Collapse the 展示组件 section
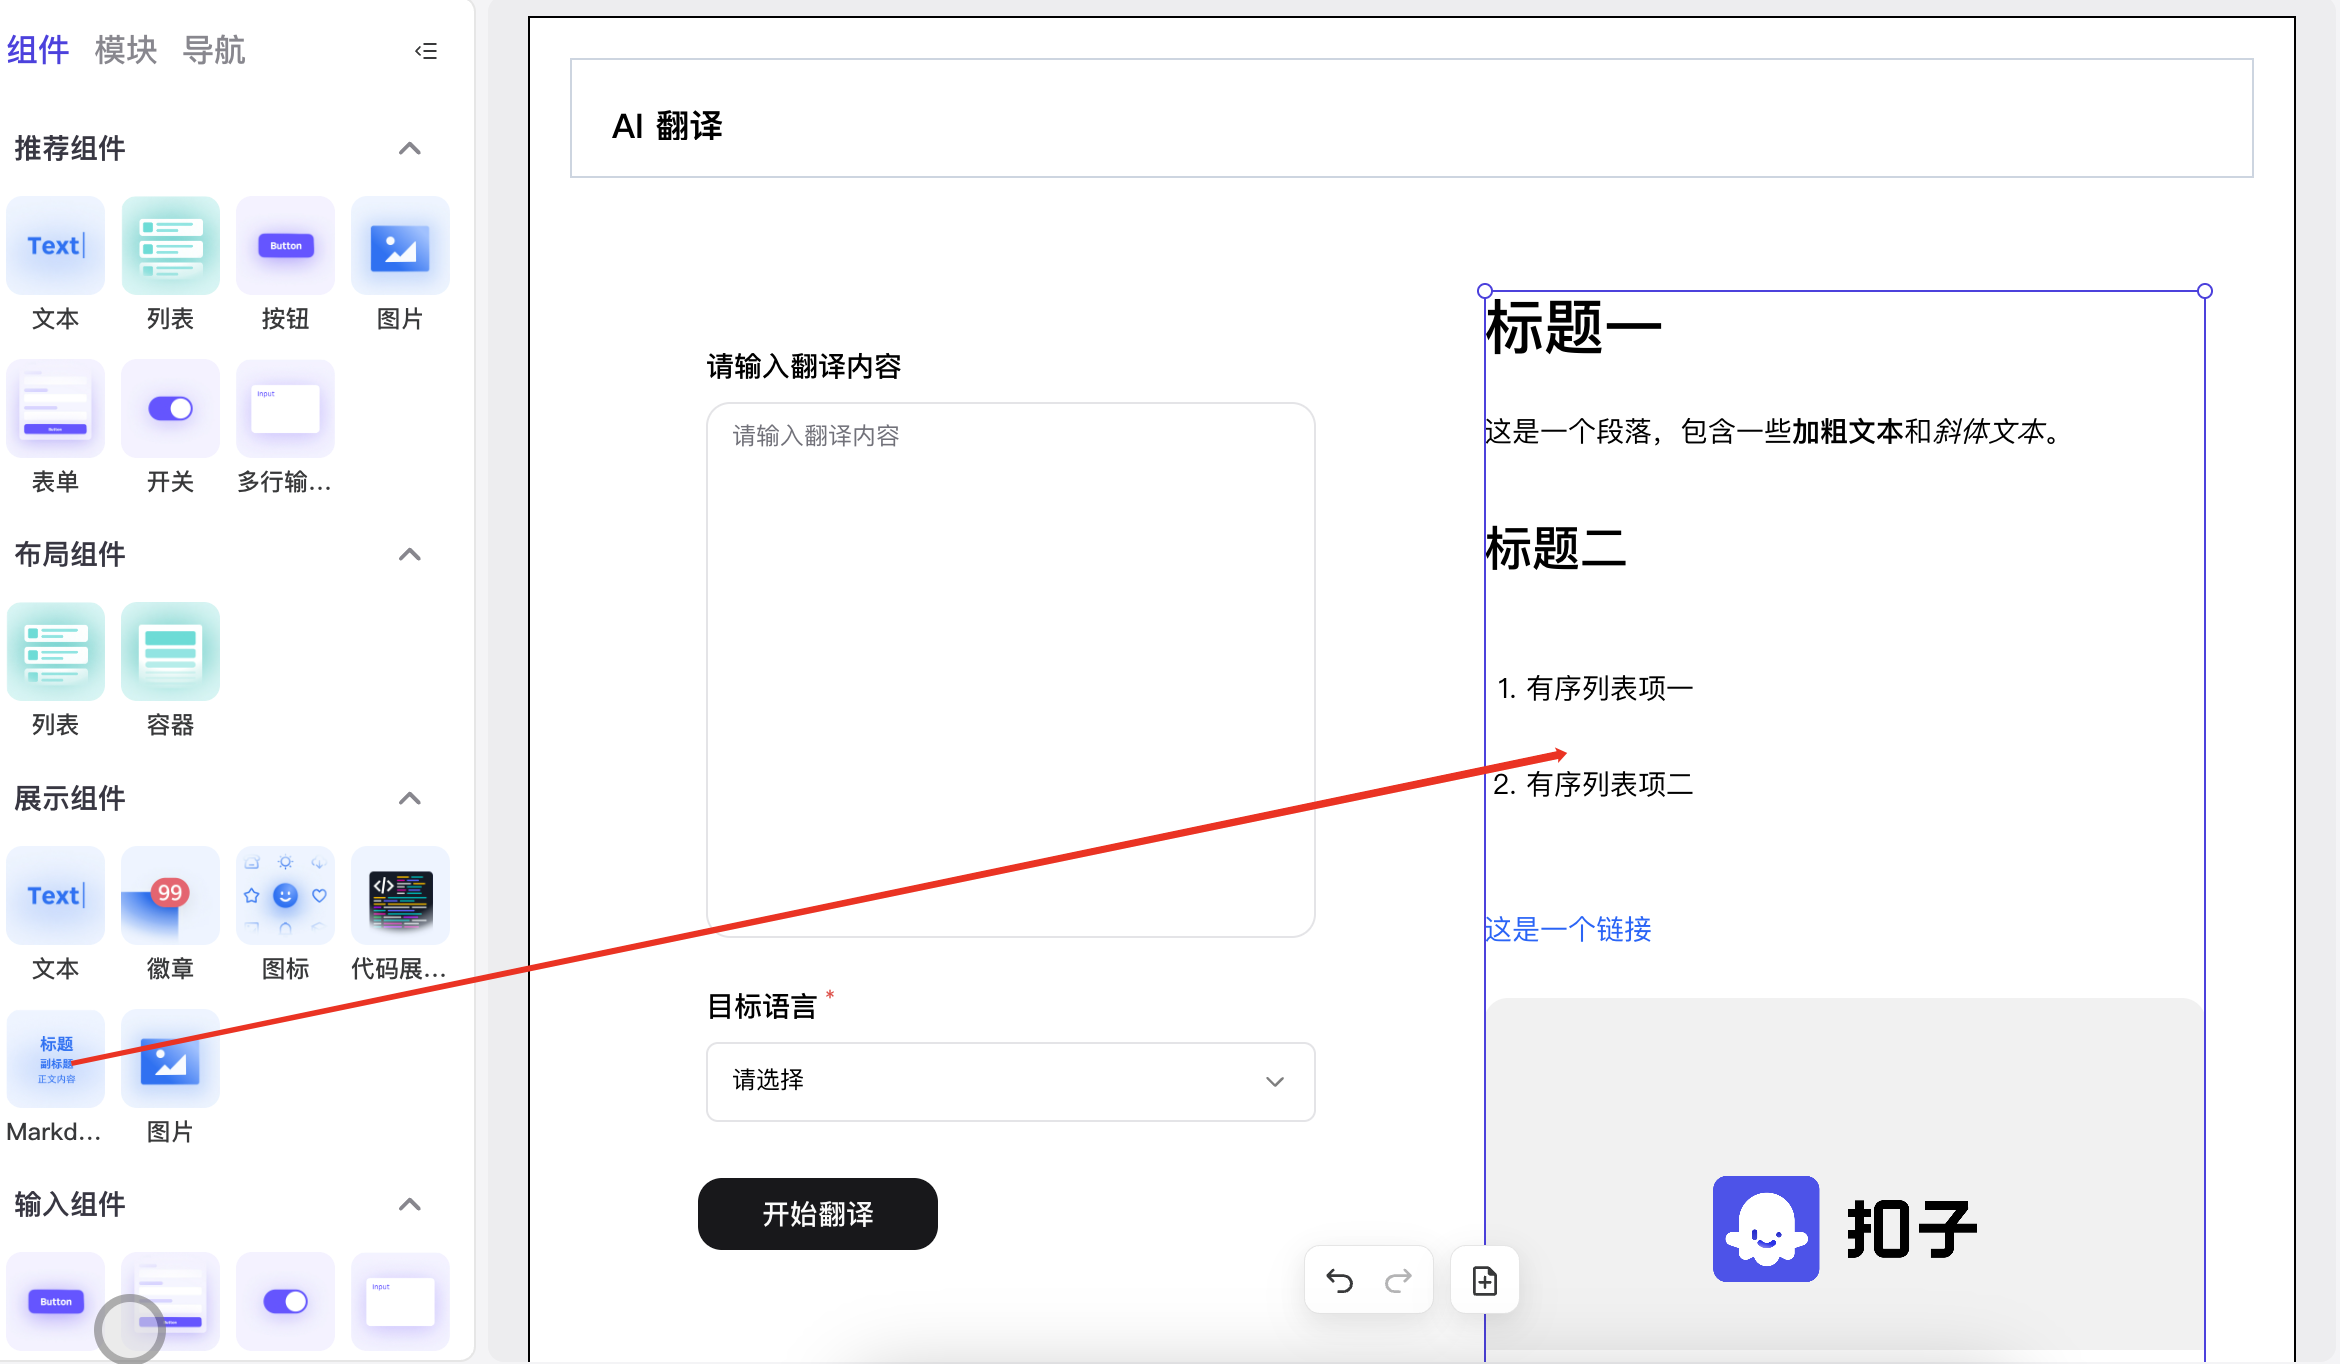Image resolution: width=2340 pixels, height=1364 pixels. [x=410, y=799]
